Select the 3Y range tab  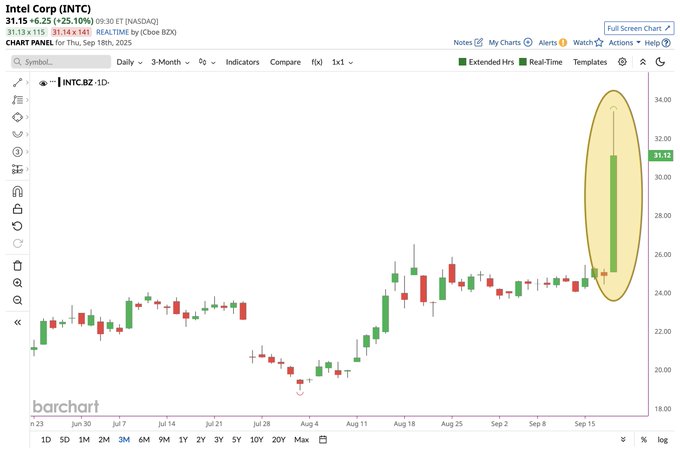tap(219, 439)
